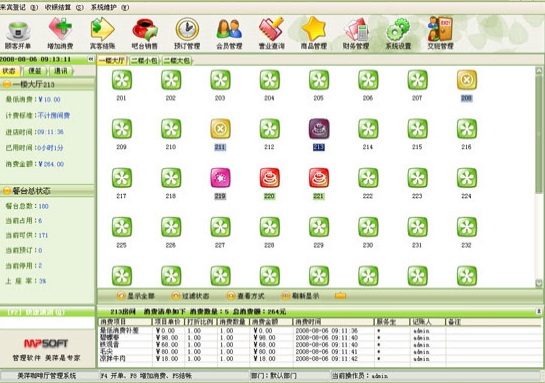The height and width of the screenshot is (383, 545).
Task: Select free table 210
Action: (x=171, y=129)
